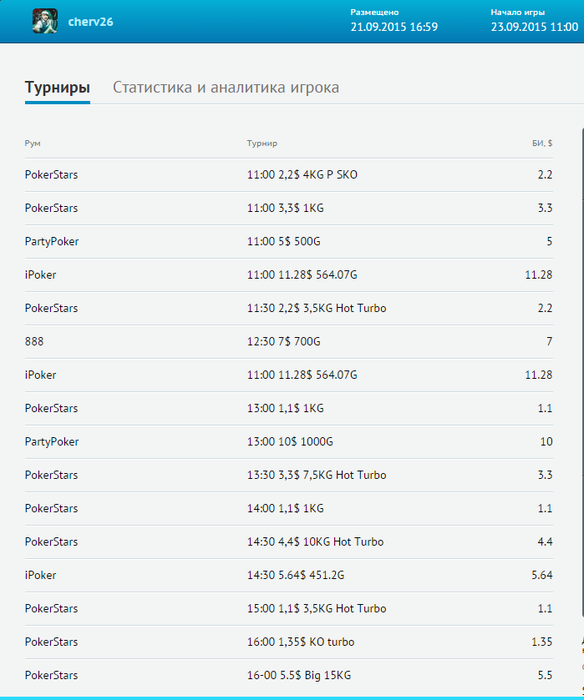Screen dimensions: 584x700
Task: Click the БИ, $ column header
Action: point(542,143)
